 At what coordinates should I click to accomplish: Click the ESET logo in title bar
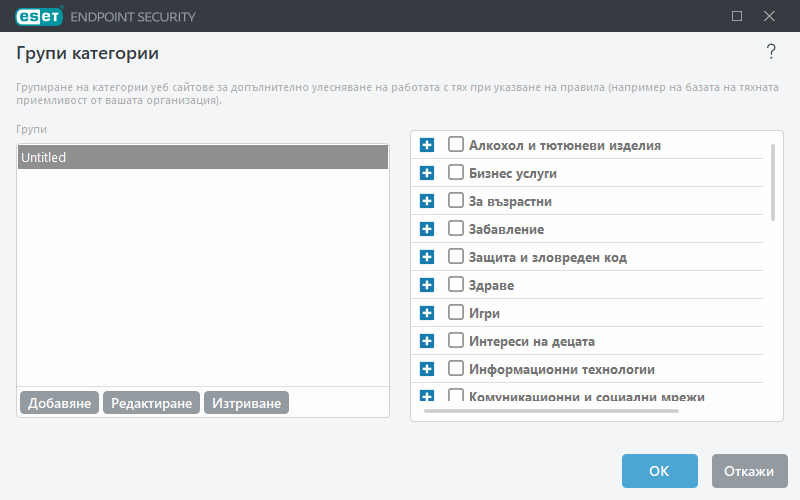point(37,16)
